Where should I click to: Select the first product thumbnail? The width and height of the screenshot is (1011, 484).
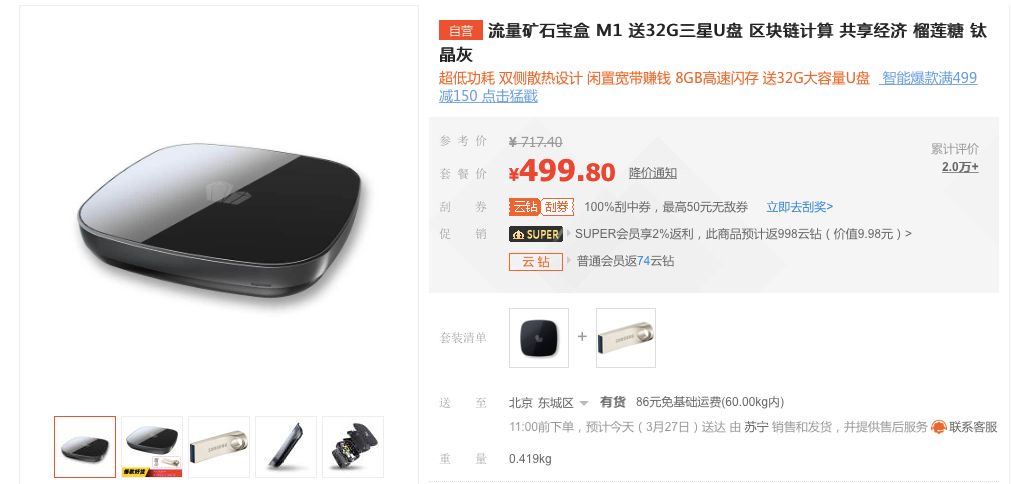tap(85, 447)
